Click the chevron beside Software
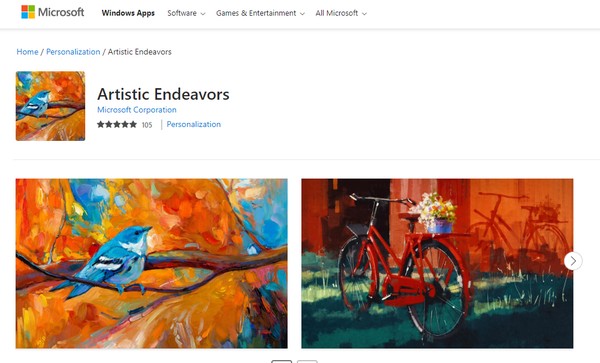Viewport: 600px width, 363px height. pyautogui.click(x=203, y=14)
